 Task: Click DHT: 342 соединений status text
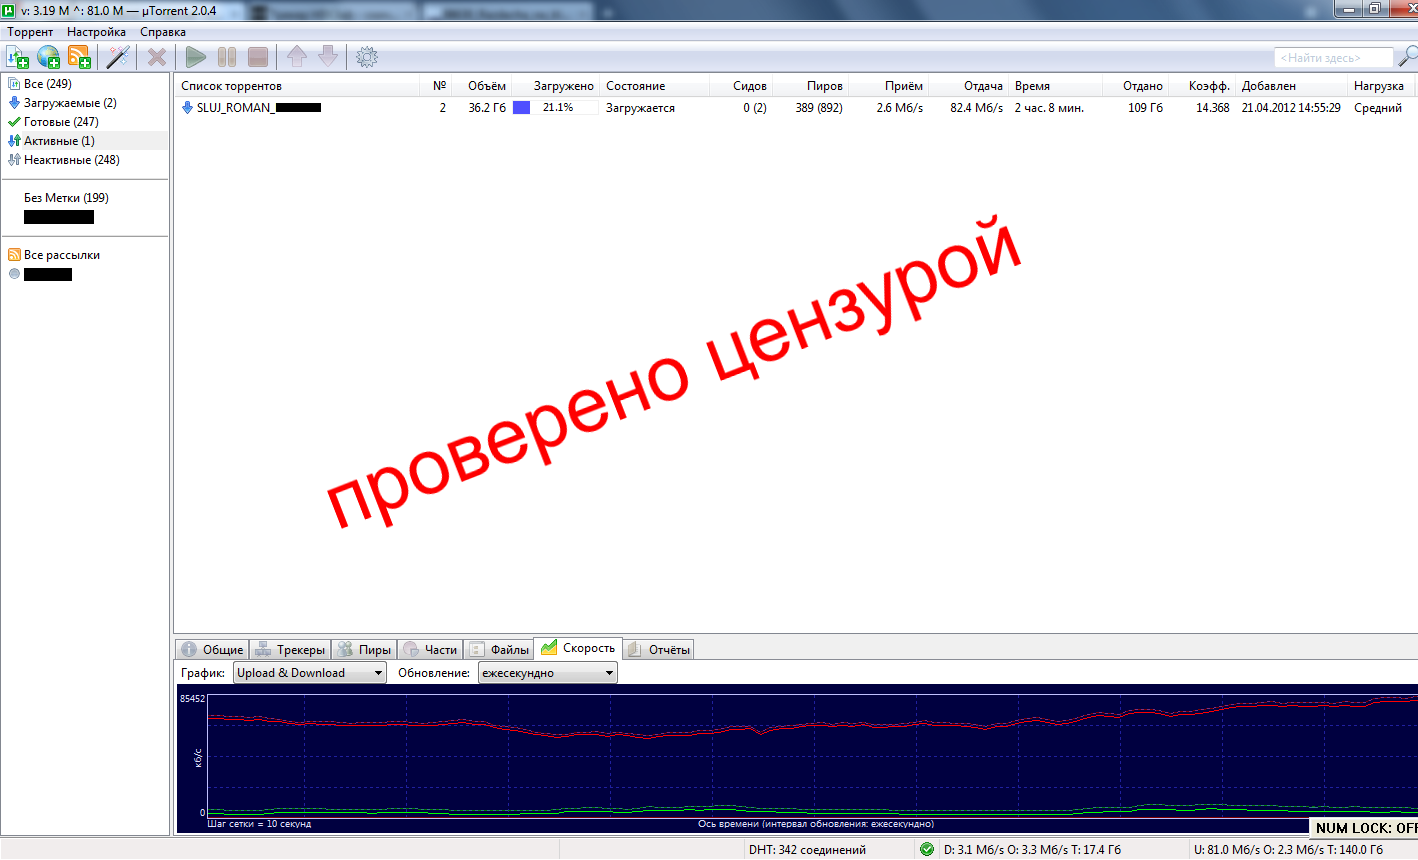(807, 850)
